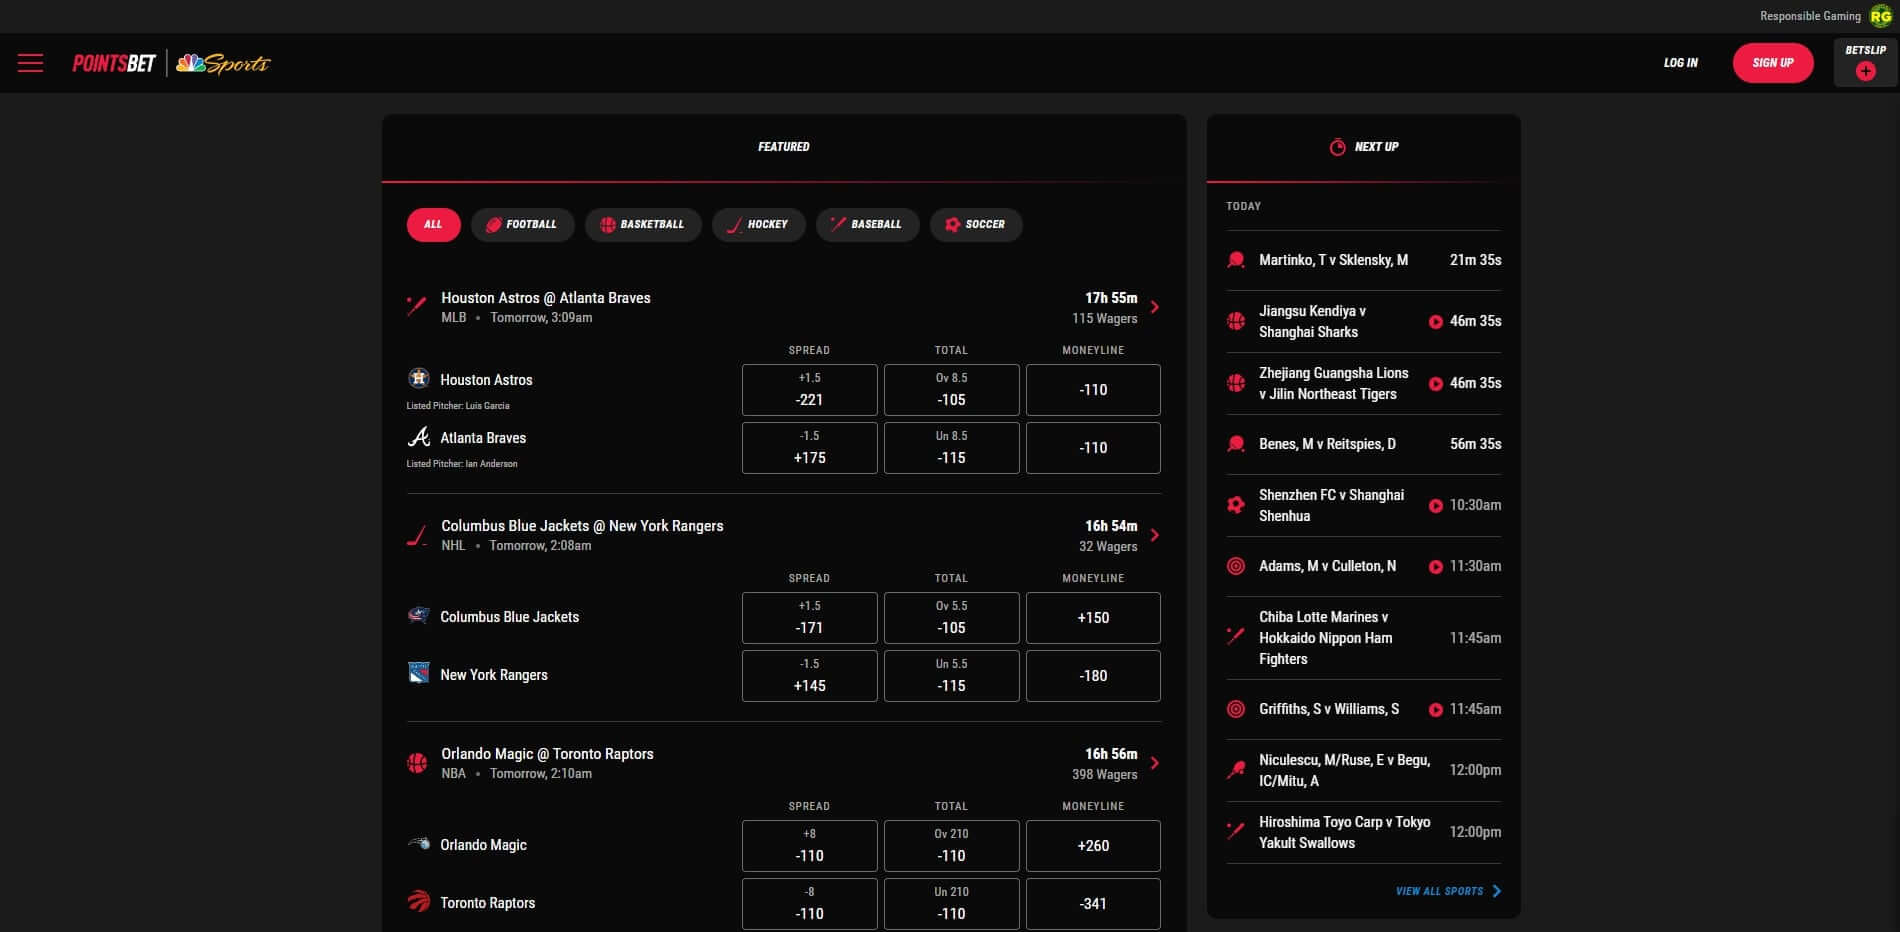Click the PointsBet logo
This screenshot has width=1900, height=932.
(x=114, y=63)
